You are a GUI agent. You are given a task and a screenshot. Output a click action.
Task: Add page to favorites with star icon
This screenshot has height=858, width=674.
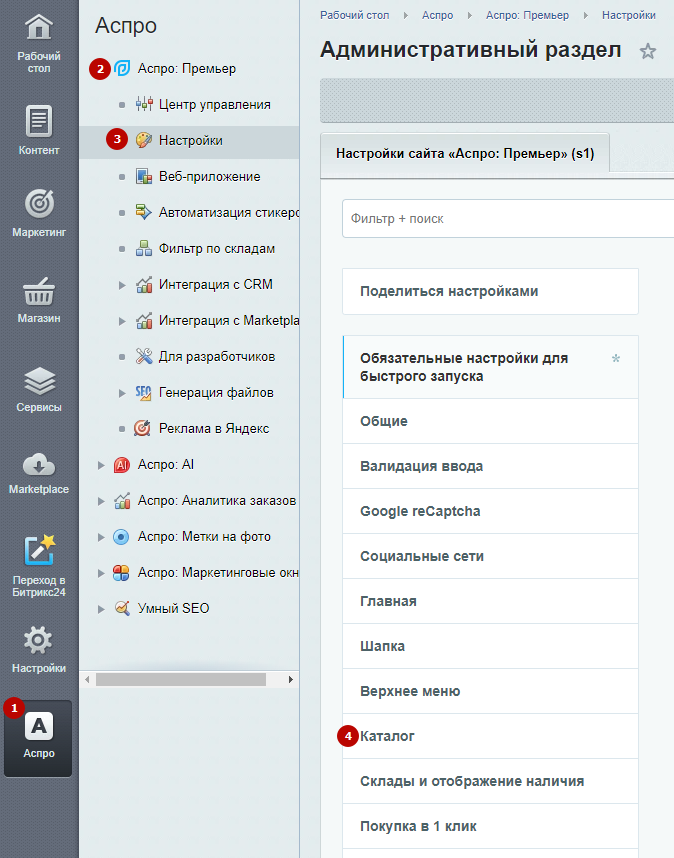[x=648, y=51]
